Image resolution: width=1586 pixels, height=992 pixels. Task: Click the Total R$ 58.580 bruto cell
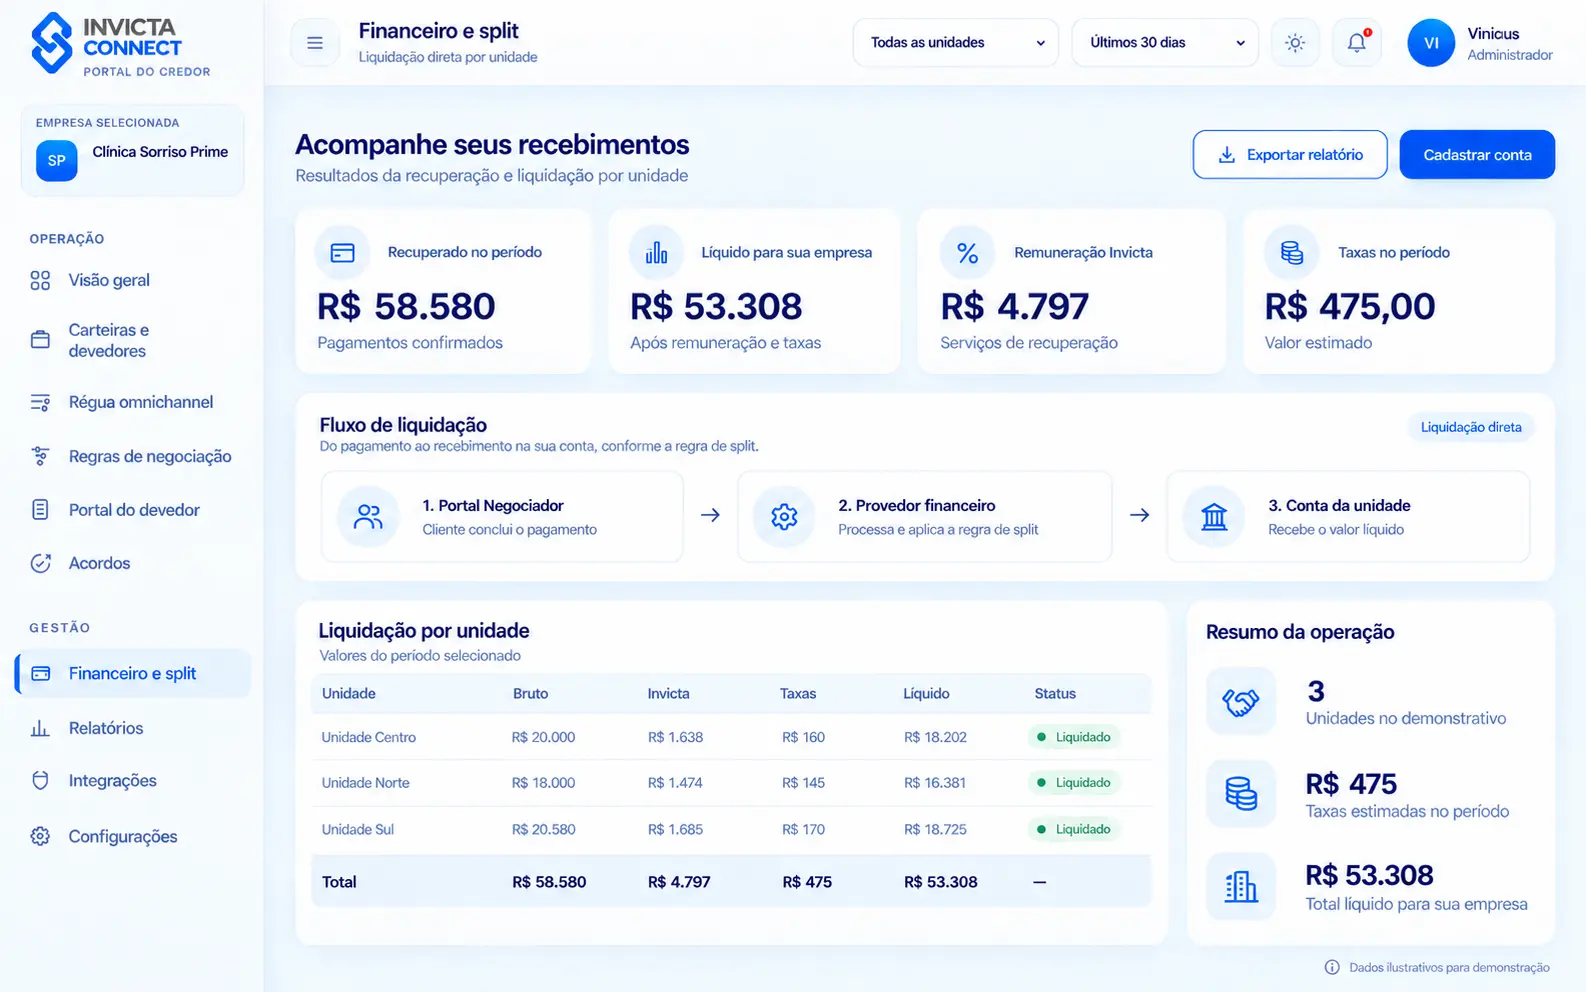tap(549, 882)
